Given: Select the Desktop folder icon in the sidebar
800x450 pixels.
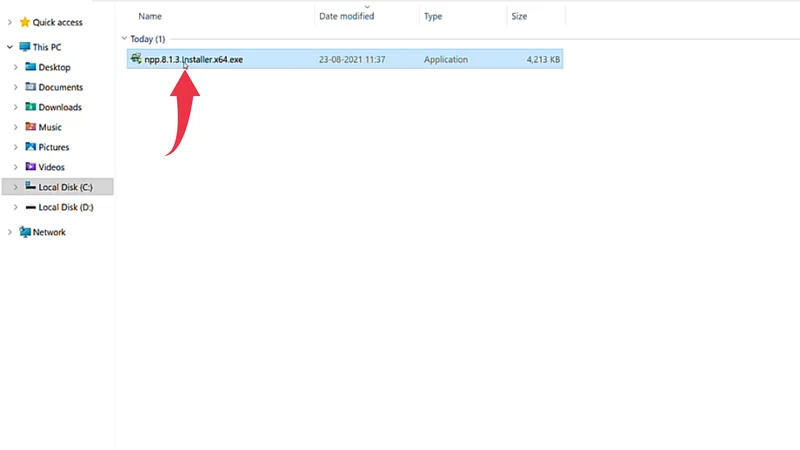Looking at the screenshot, I should [31, 67].
